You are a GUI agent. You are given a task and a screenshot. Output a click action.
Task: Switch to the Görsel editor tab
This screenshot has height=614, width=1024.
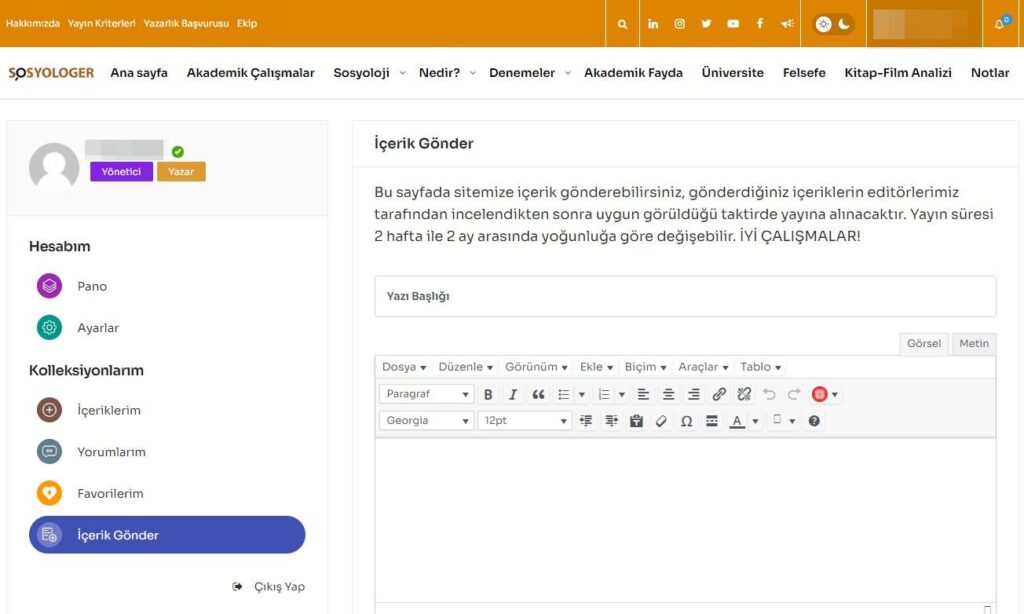[x=924, y=344]
